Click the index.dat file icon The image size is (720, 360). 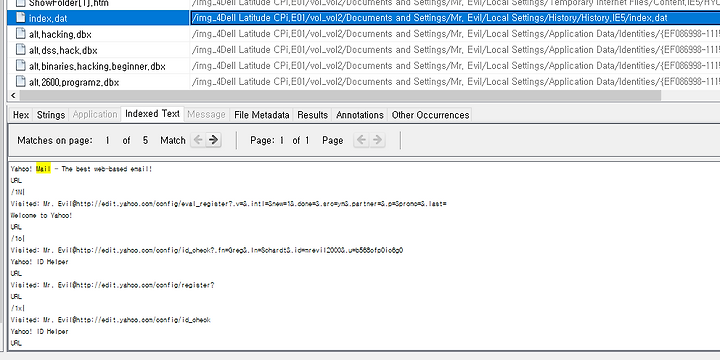point(20,18)
